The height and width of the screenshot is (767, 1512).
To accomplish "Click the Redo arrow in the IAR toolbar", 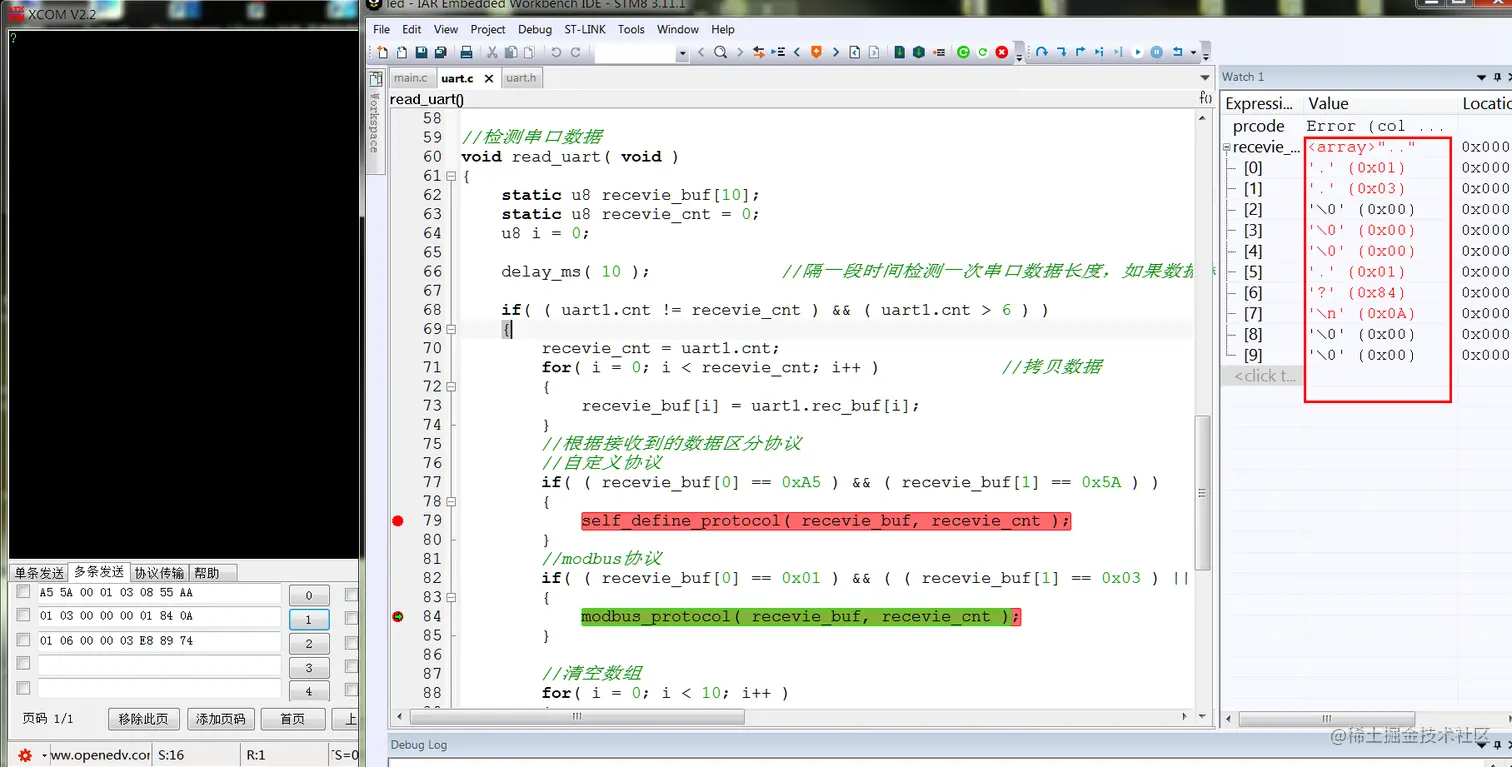I will pos(576,52).
